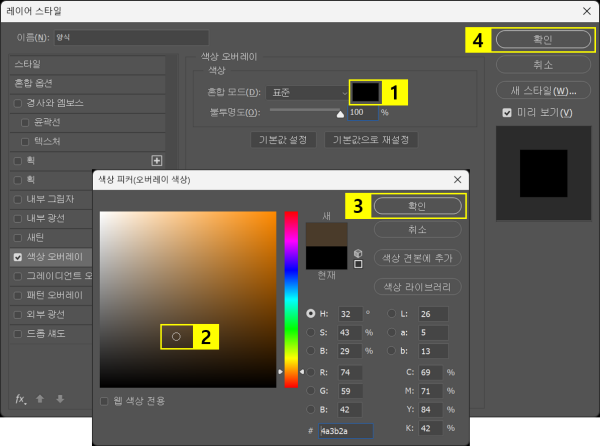Click 확인 in 레이어 스타일 dialog
This screenshot has height=446, width=600.
(x=543, y=39)
